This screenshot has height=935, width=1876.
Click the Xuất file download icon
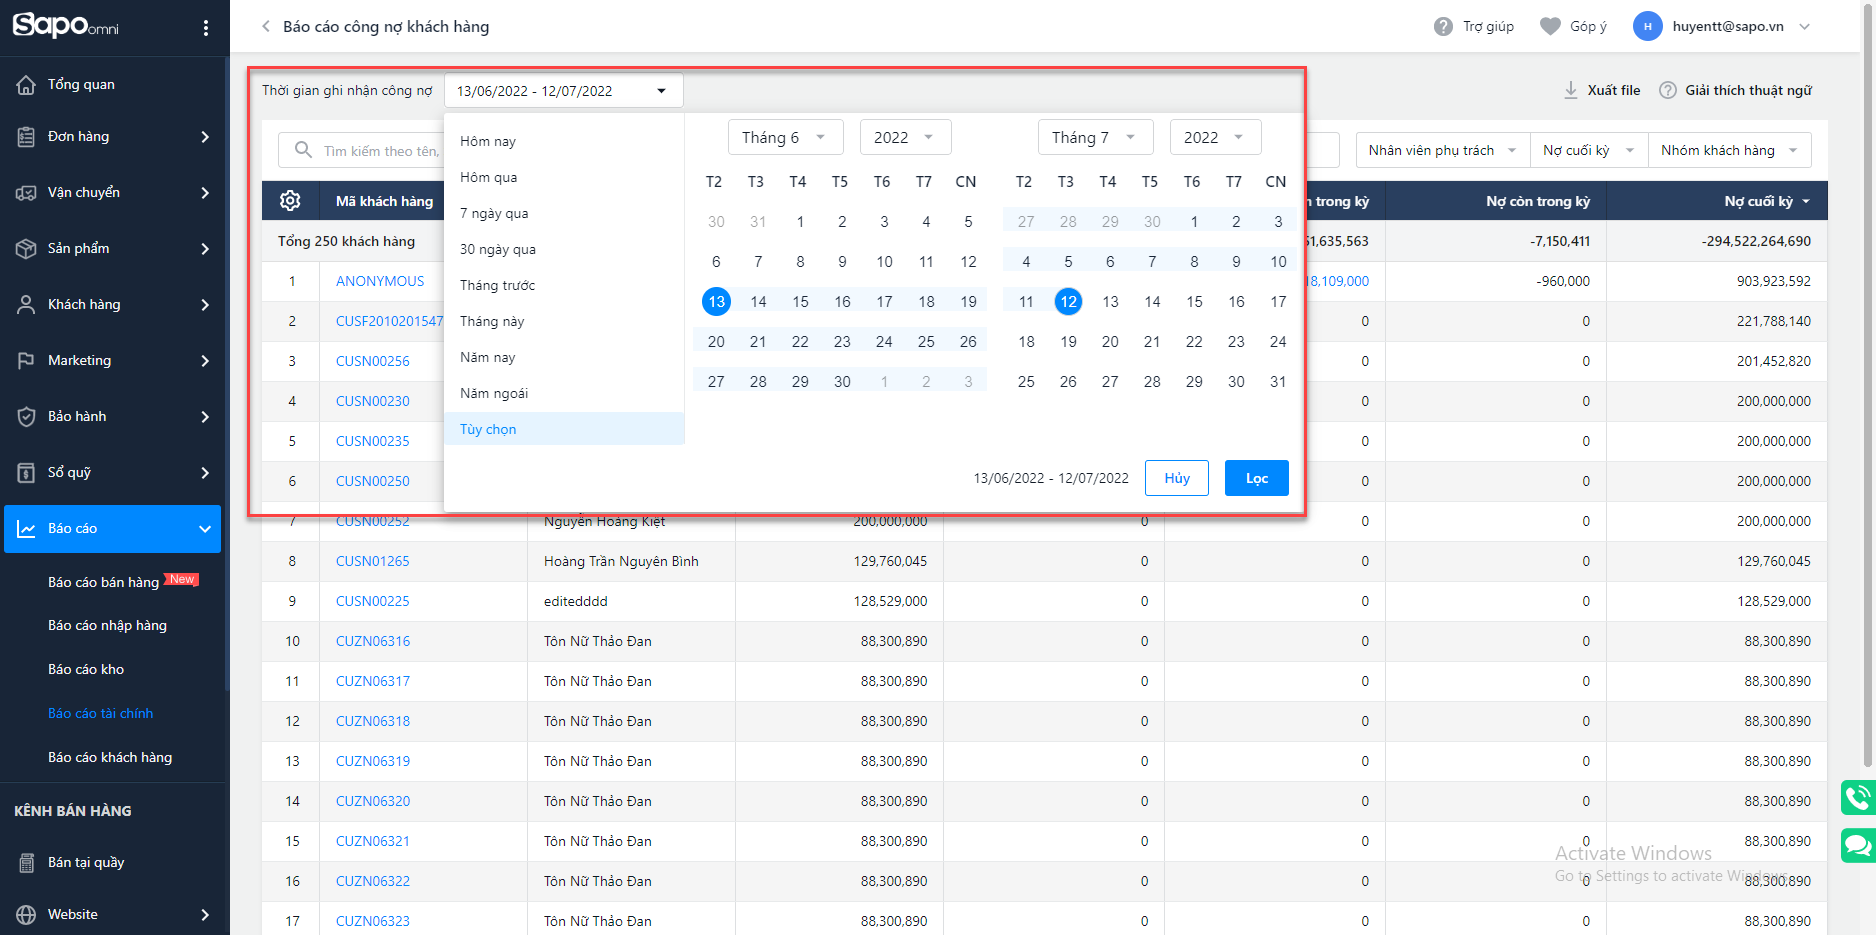coord(1571,91)
